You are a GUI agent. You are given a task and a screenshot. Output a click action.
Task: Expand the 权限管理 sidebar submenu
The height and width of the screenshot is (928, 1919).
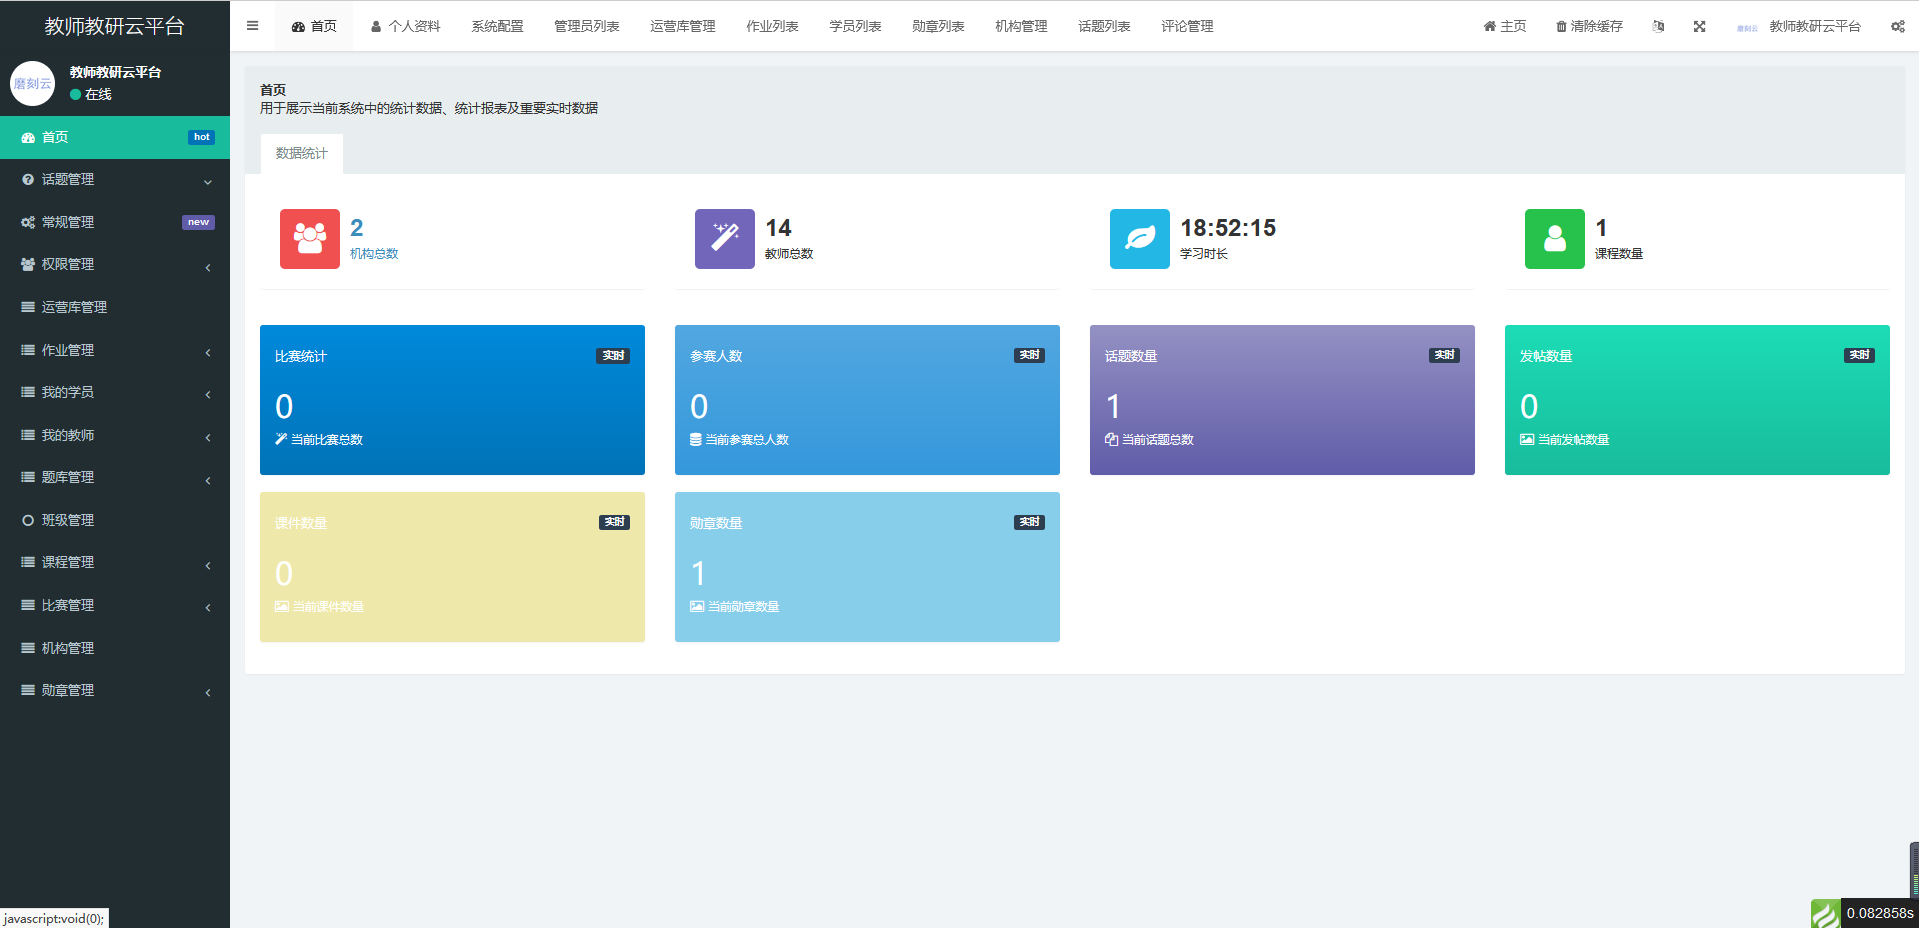click(x=114, y=265)
